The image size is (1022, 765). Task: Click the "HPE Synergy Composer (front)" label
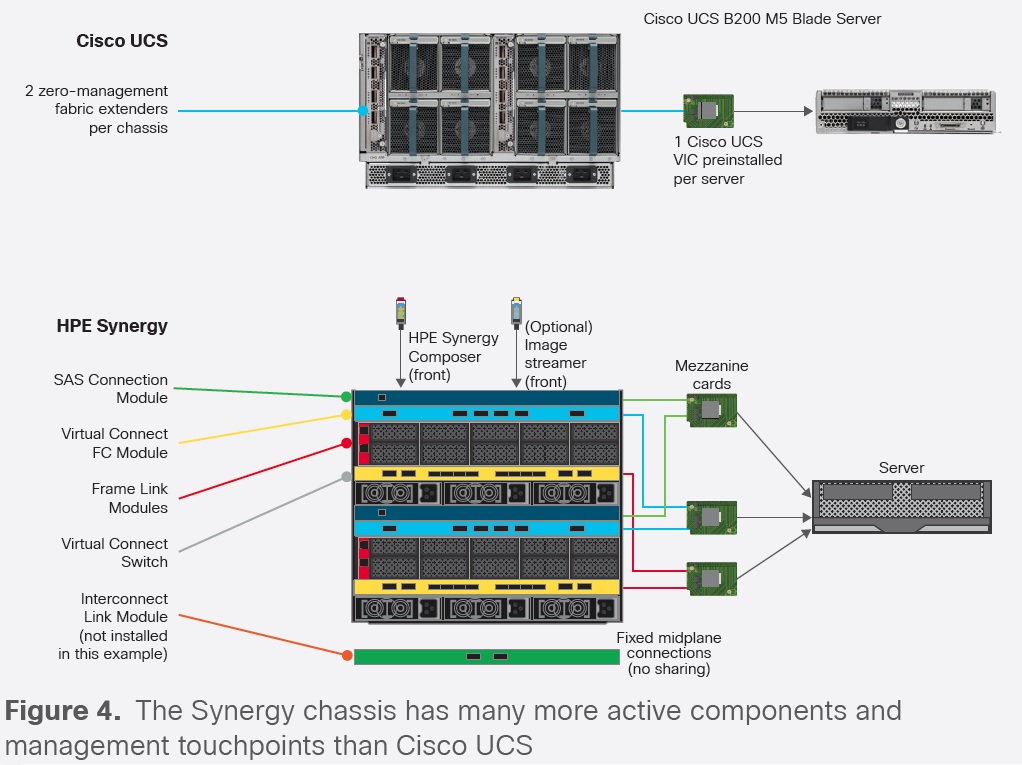(x=453, y=356)
